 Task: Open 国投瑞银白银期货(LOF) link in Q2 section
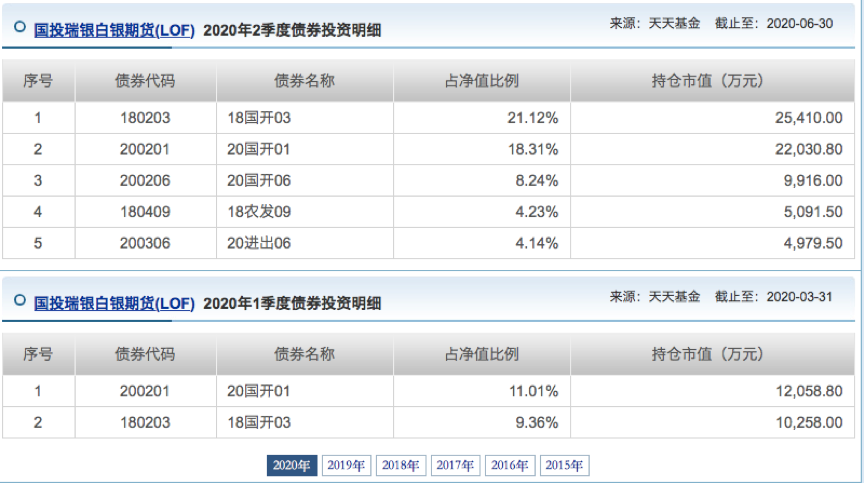(114, 30)
